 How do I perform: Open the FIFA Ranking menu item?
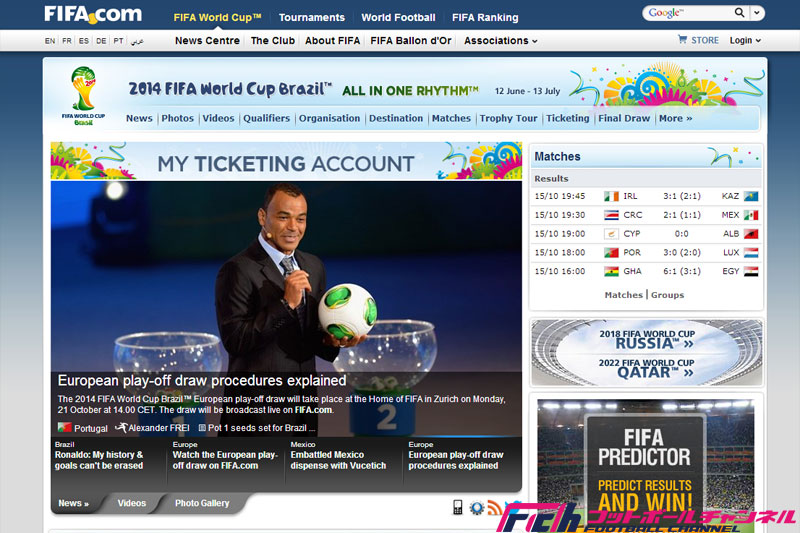click(485, 17)
